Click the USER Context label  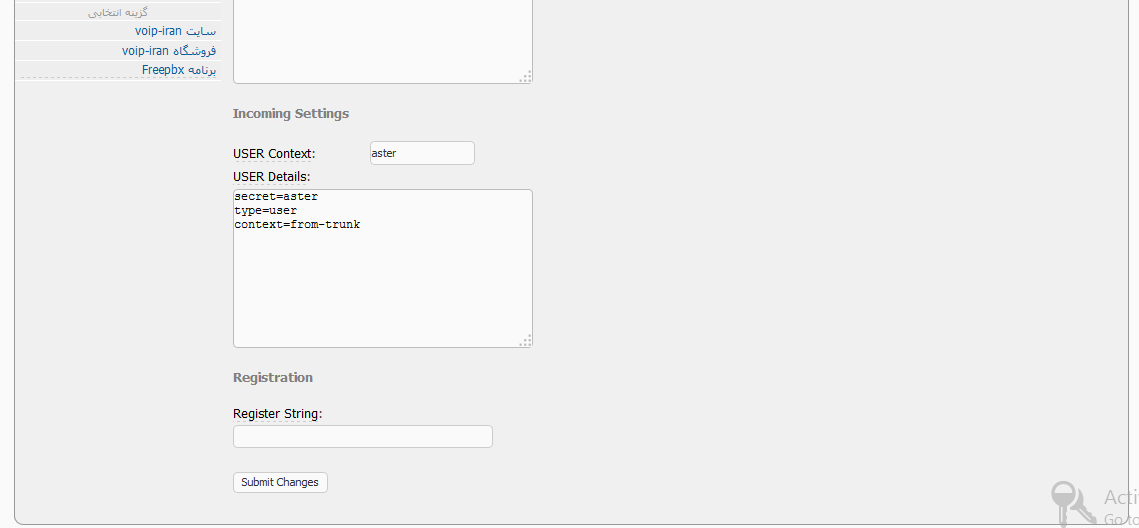coord(274,154)
